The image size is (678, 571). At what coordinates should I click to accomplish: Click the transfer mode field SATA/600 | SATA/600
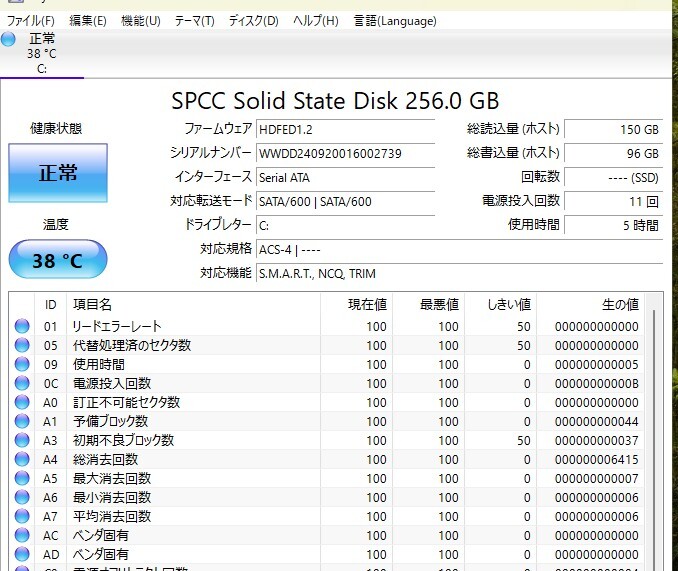coord(345,201)
